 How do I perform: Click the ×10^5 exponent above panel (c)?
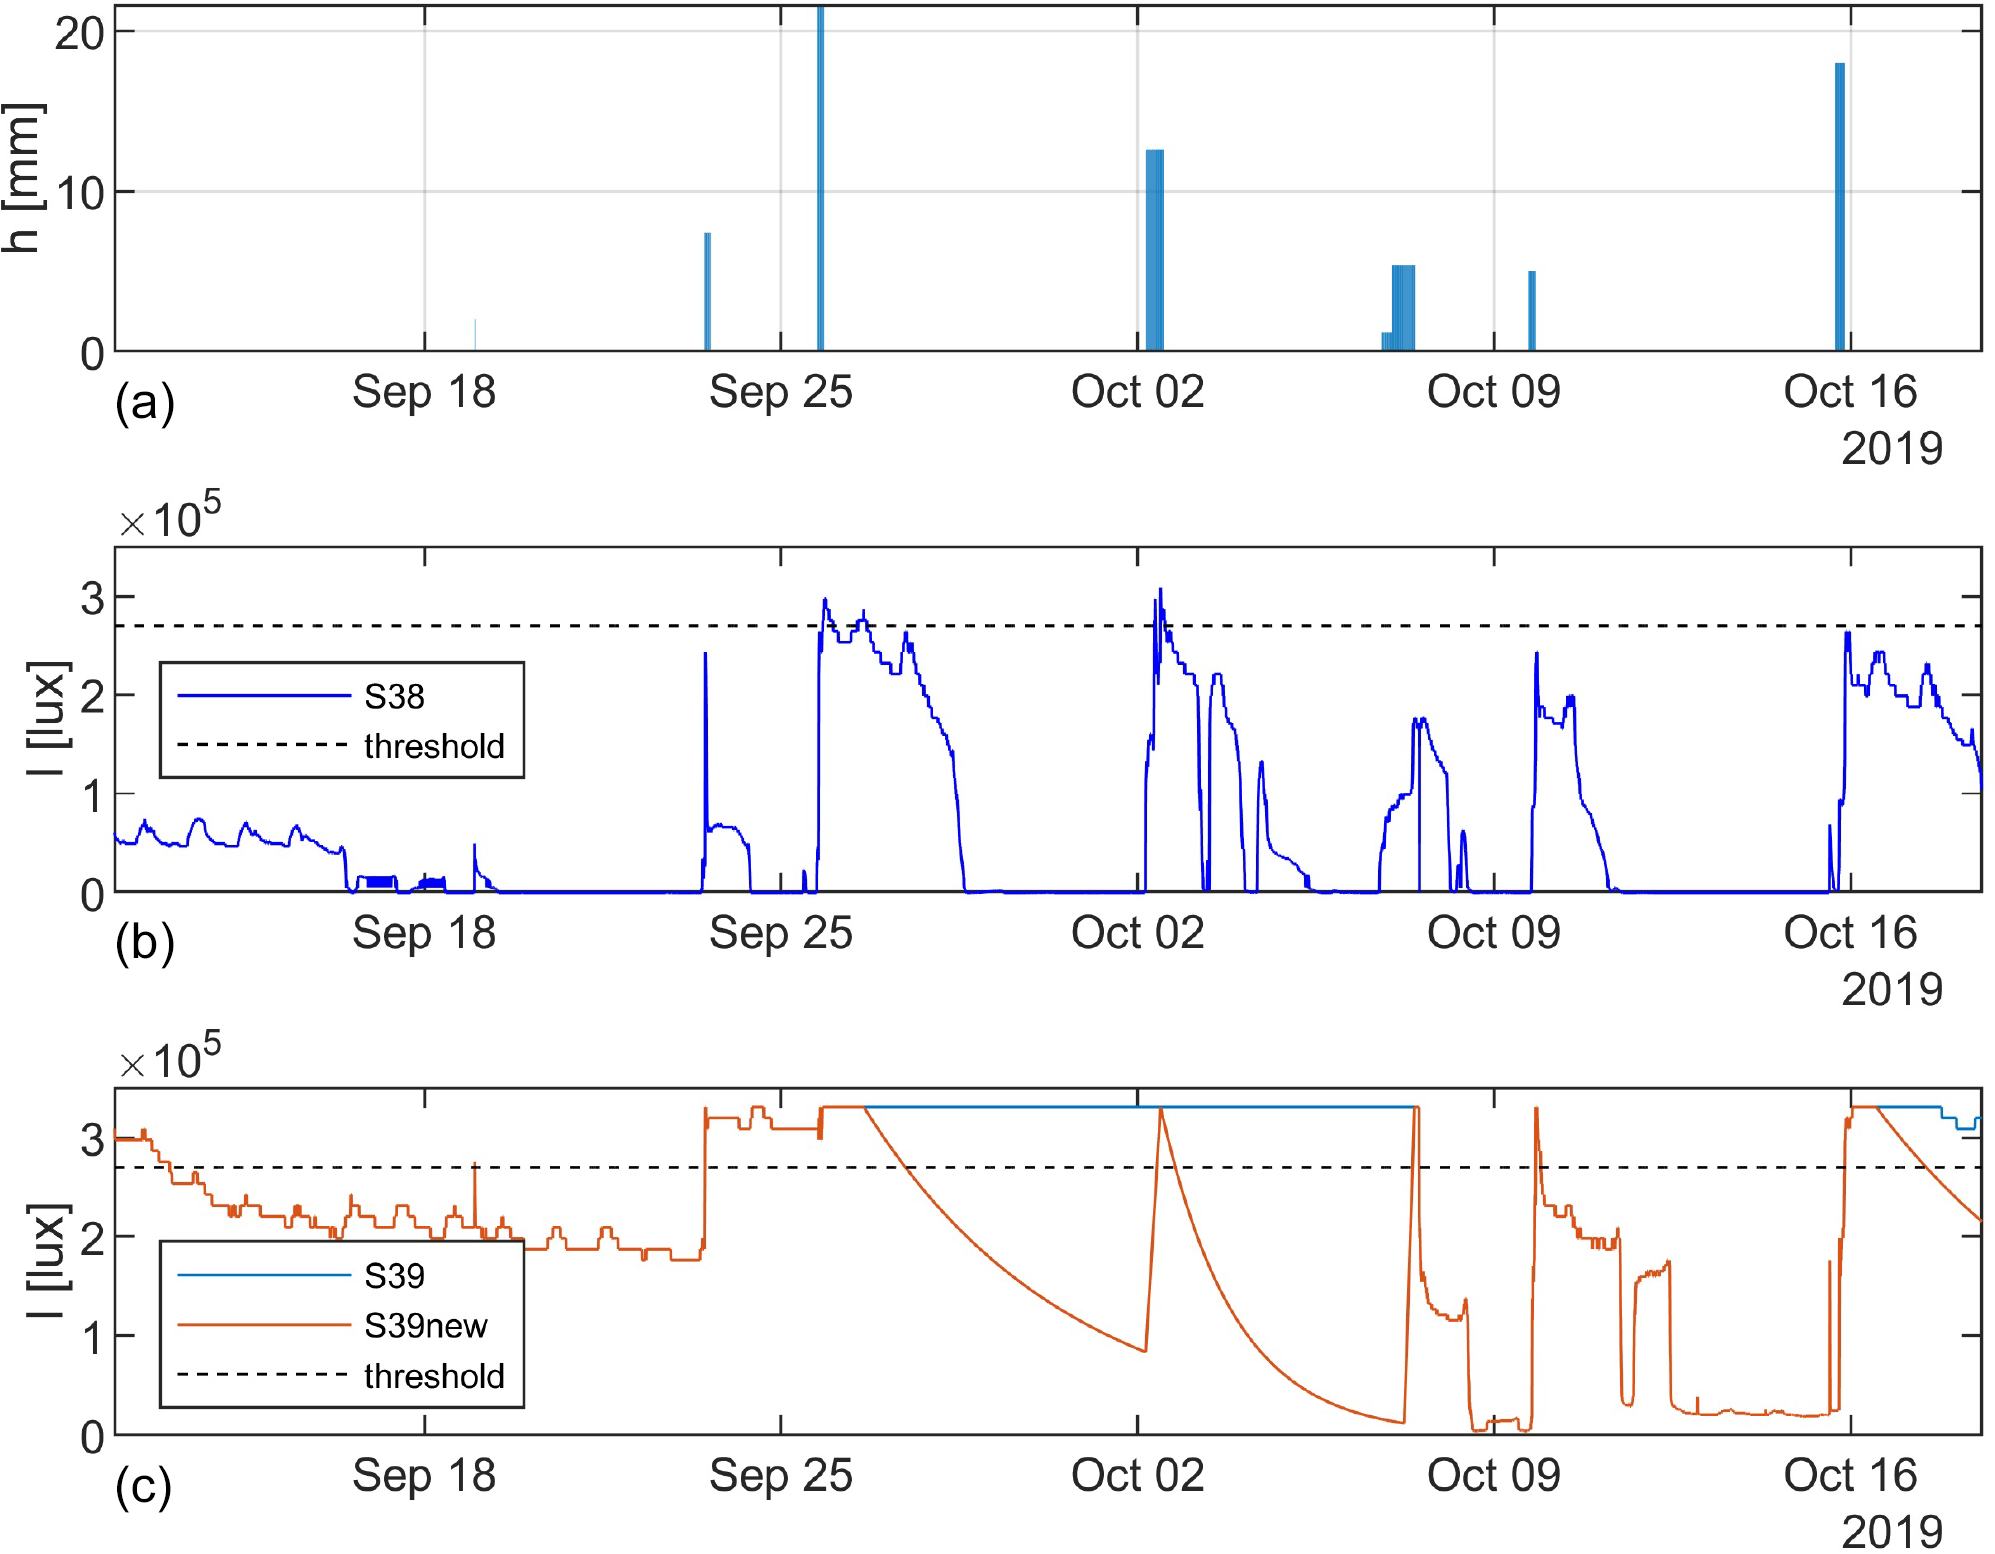coord(170,1058)
